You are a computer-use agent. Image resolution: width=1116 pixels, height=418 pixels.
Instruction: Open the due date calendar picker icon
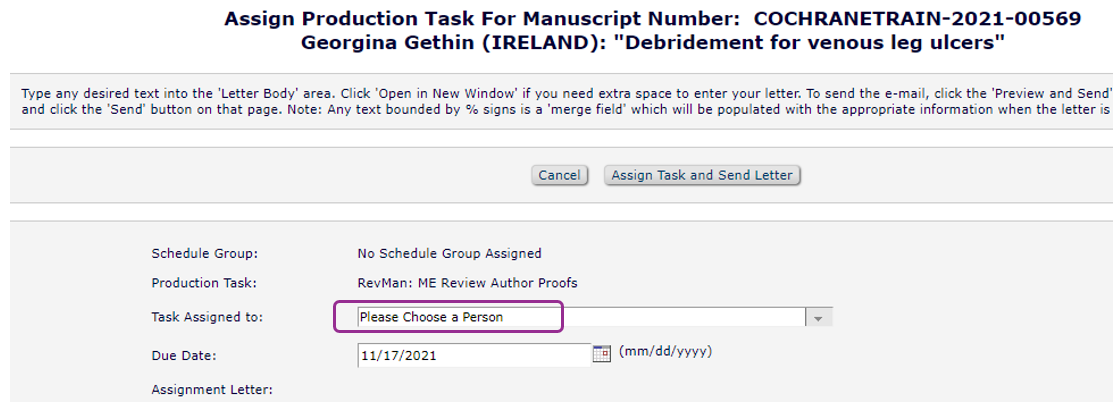point(601,354)
